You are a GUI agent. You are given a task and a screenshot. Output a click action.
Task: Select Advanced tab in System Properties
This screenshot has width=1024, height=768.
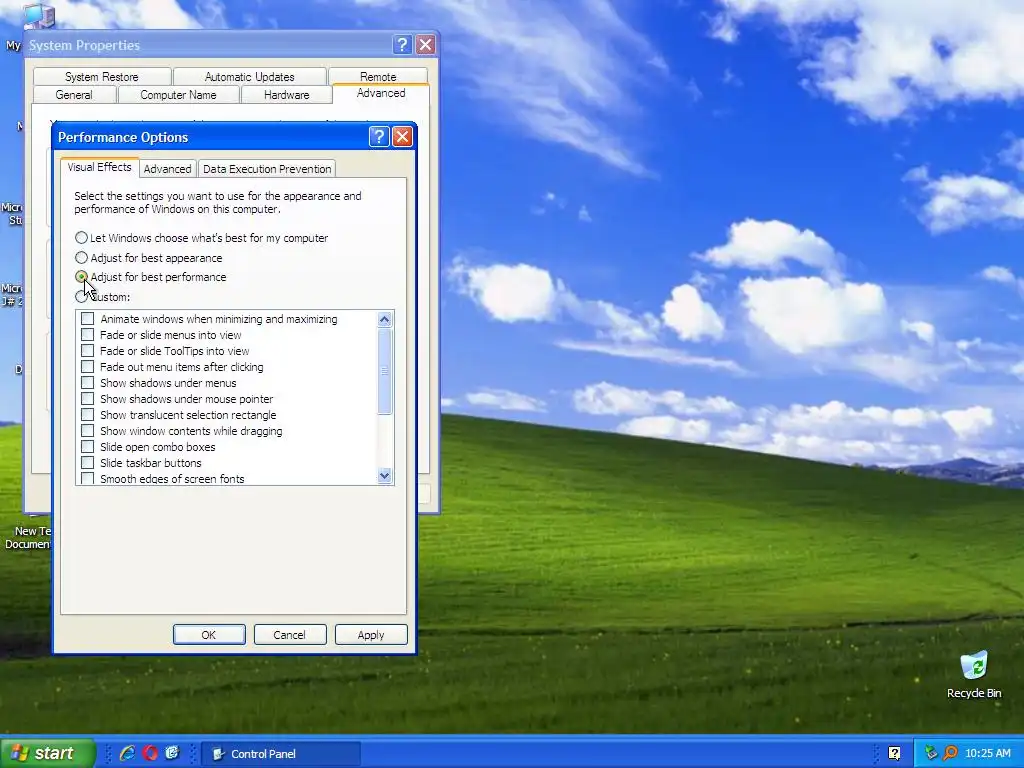coord(381,93)
